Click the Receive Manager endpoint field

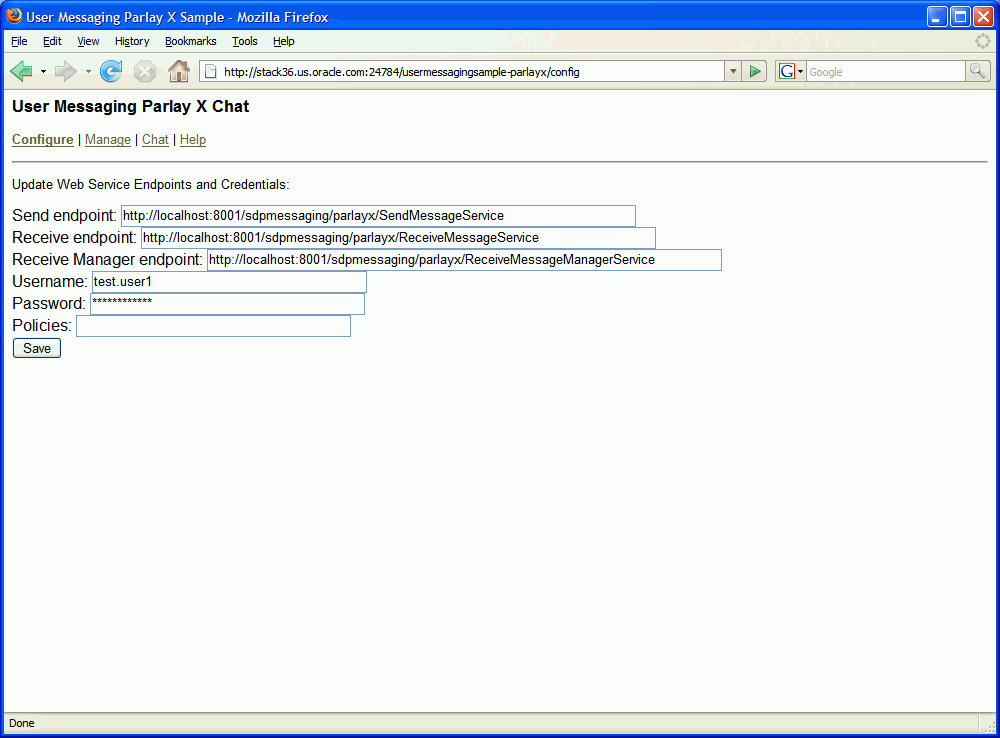[464, 260]
